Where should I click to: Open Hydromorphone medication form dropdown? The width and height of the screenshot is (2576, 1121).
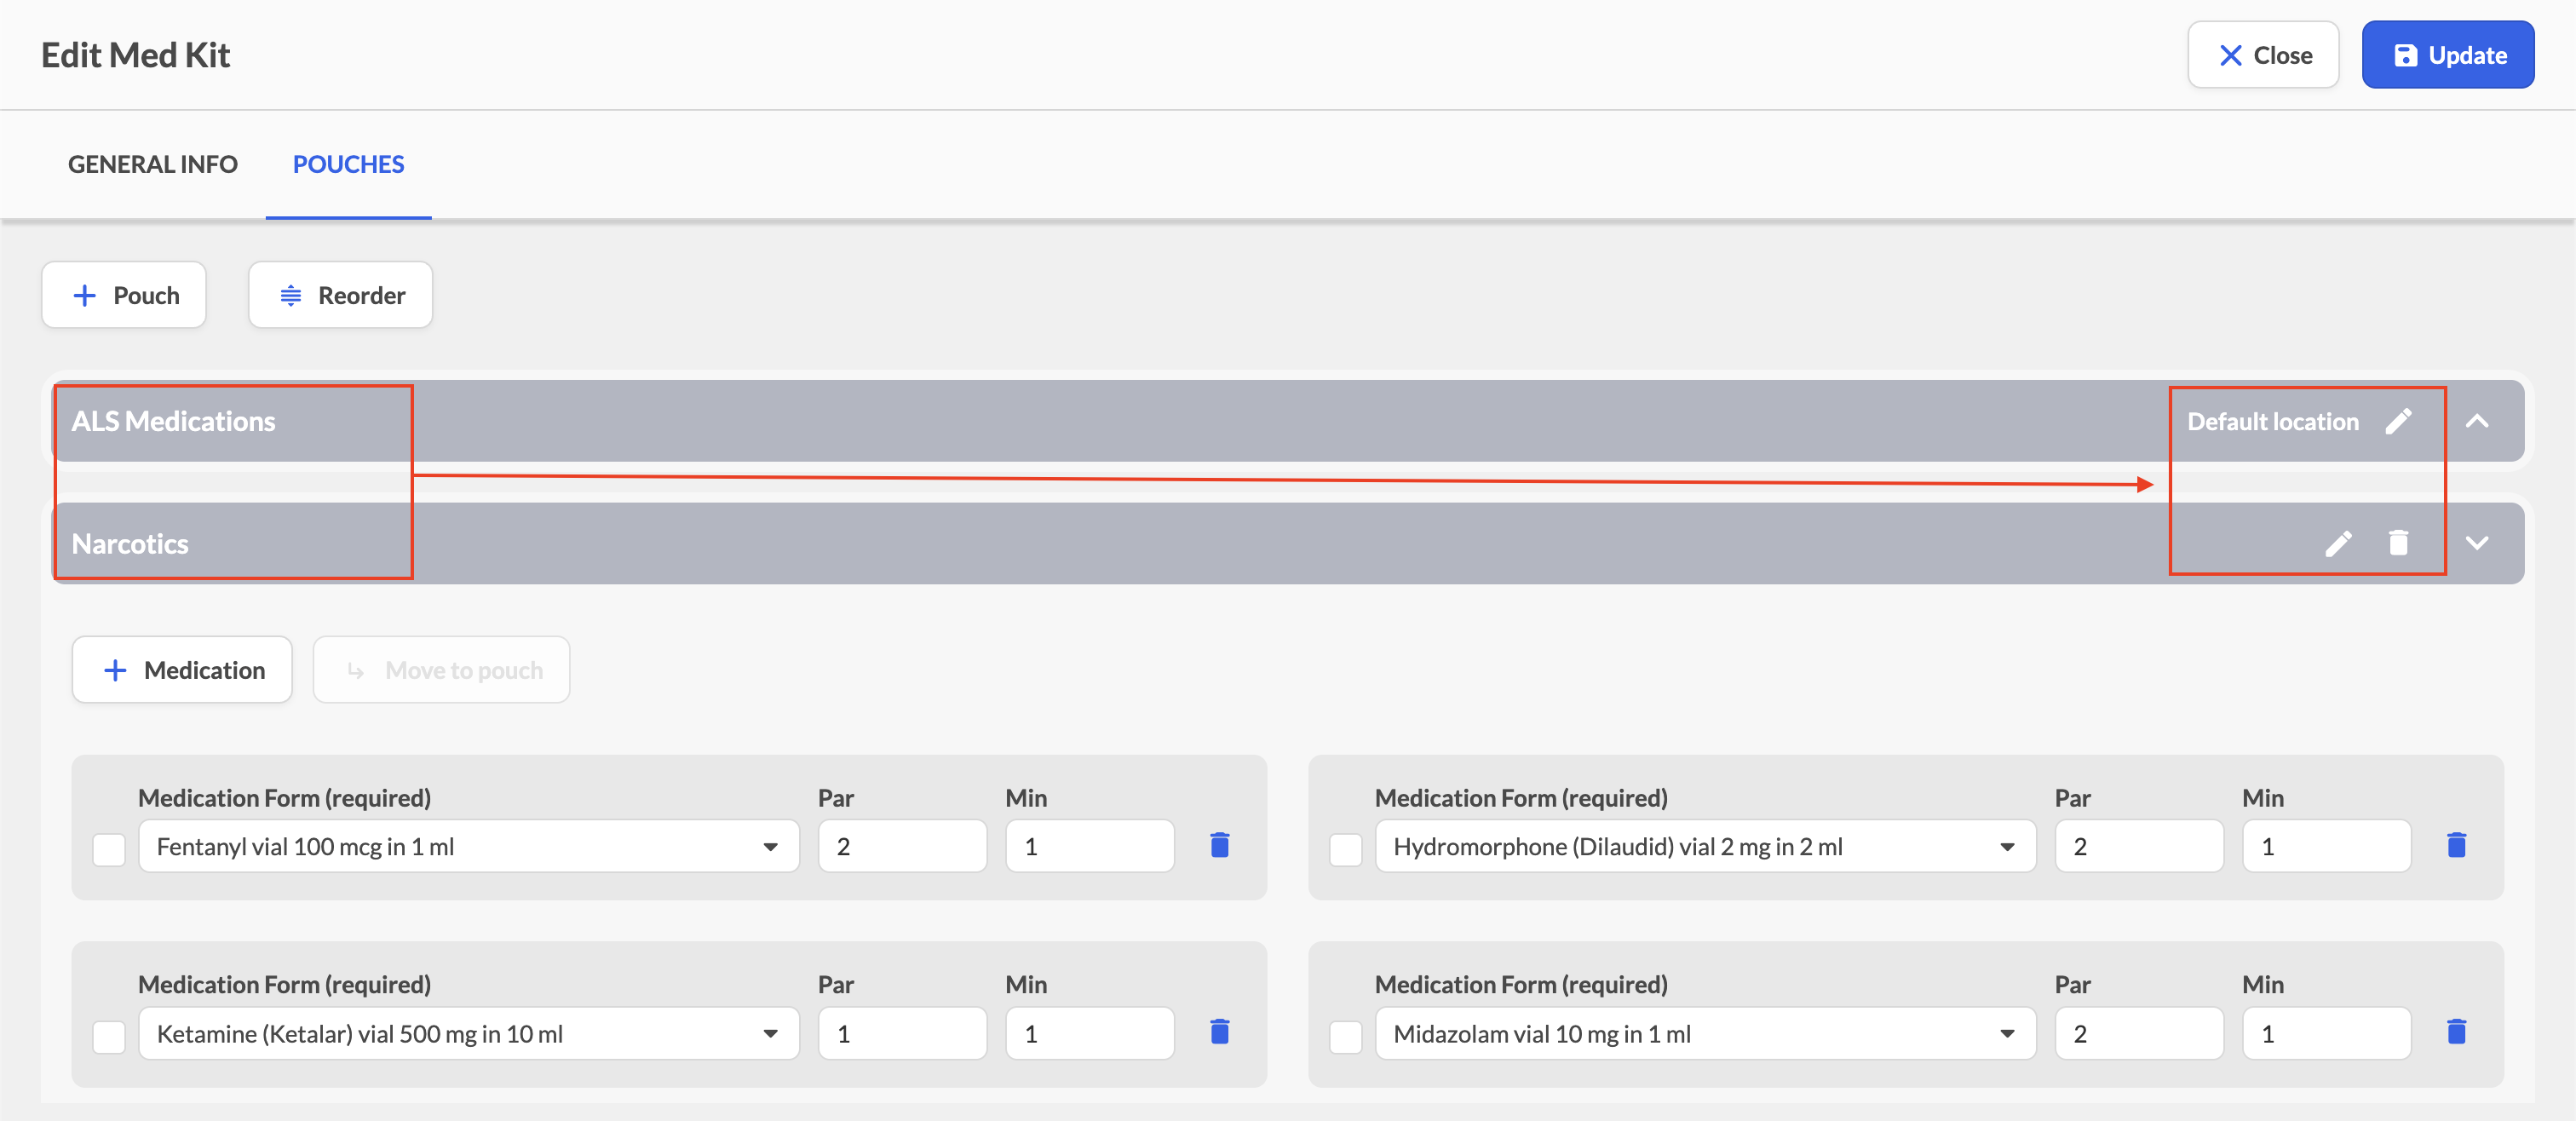click(1705, 846)
